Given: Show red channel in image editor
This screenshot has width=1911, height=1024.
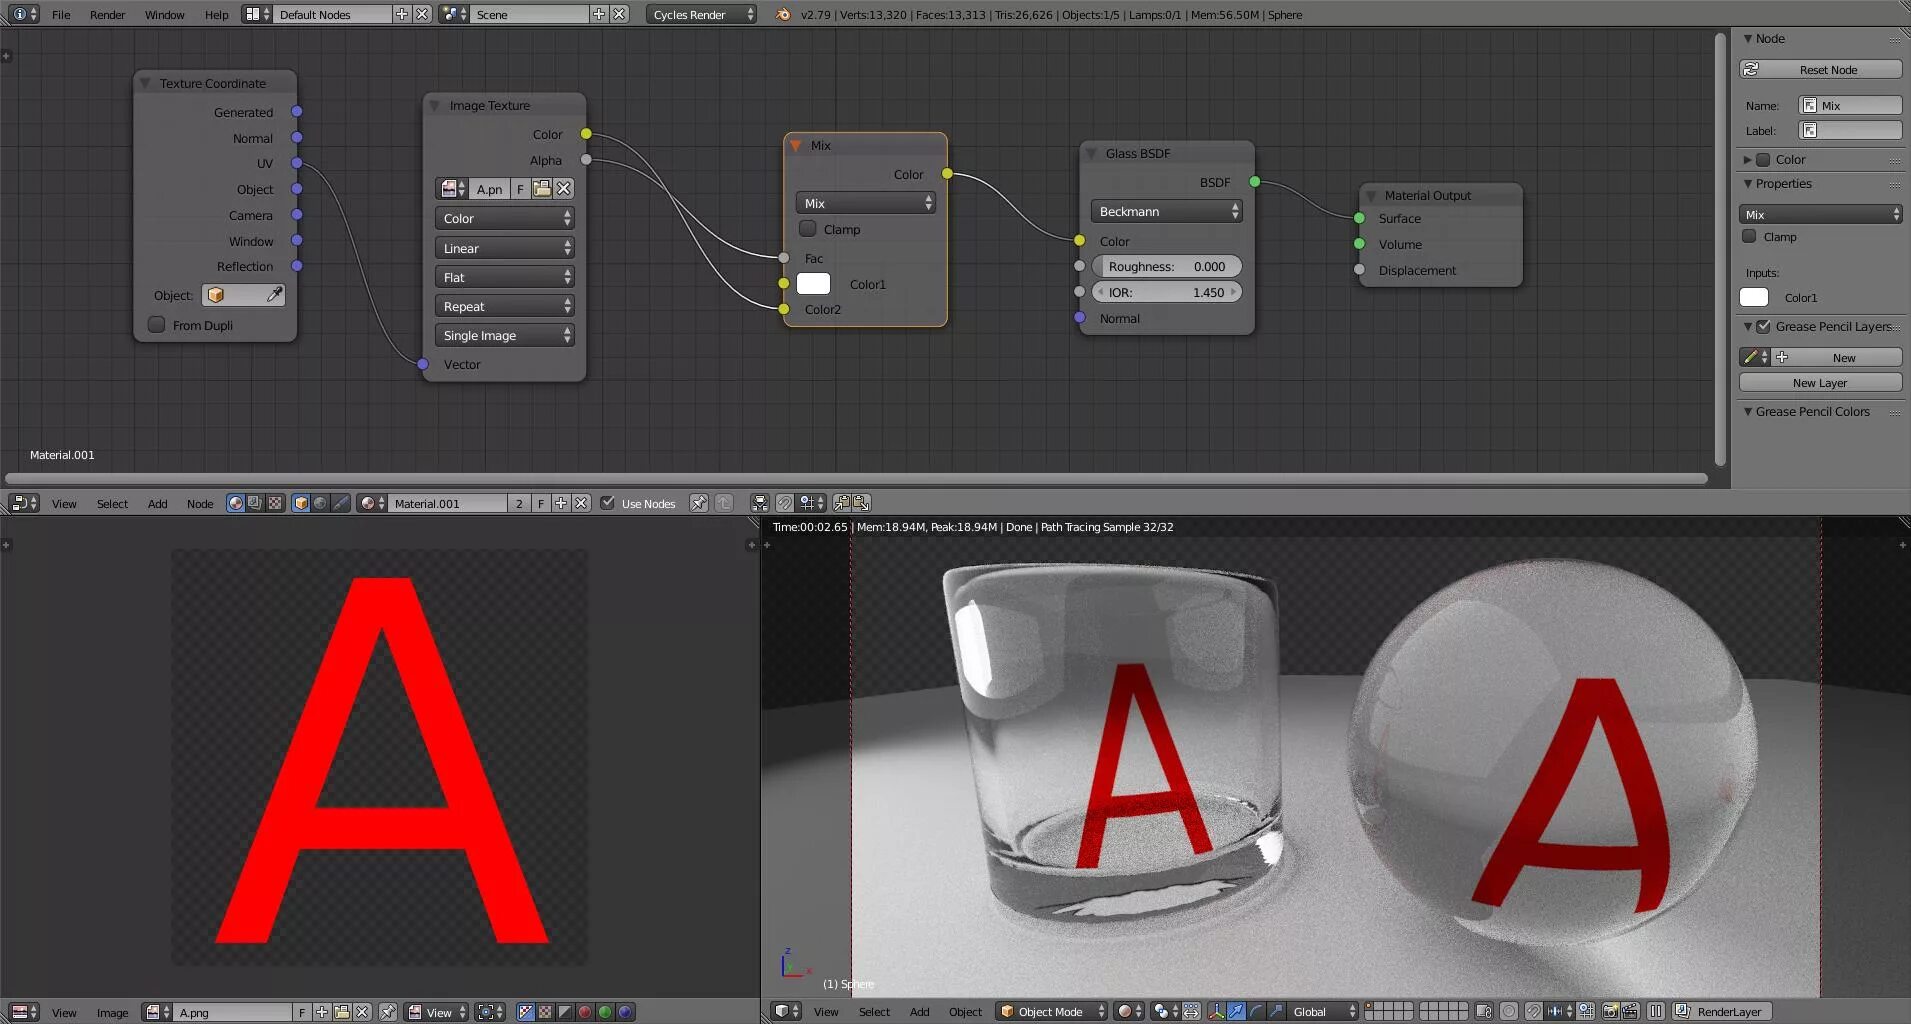Looking at the screenshot, I should (x=585, y=1012).
